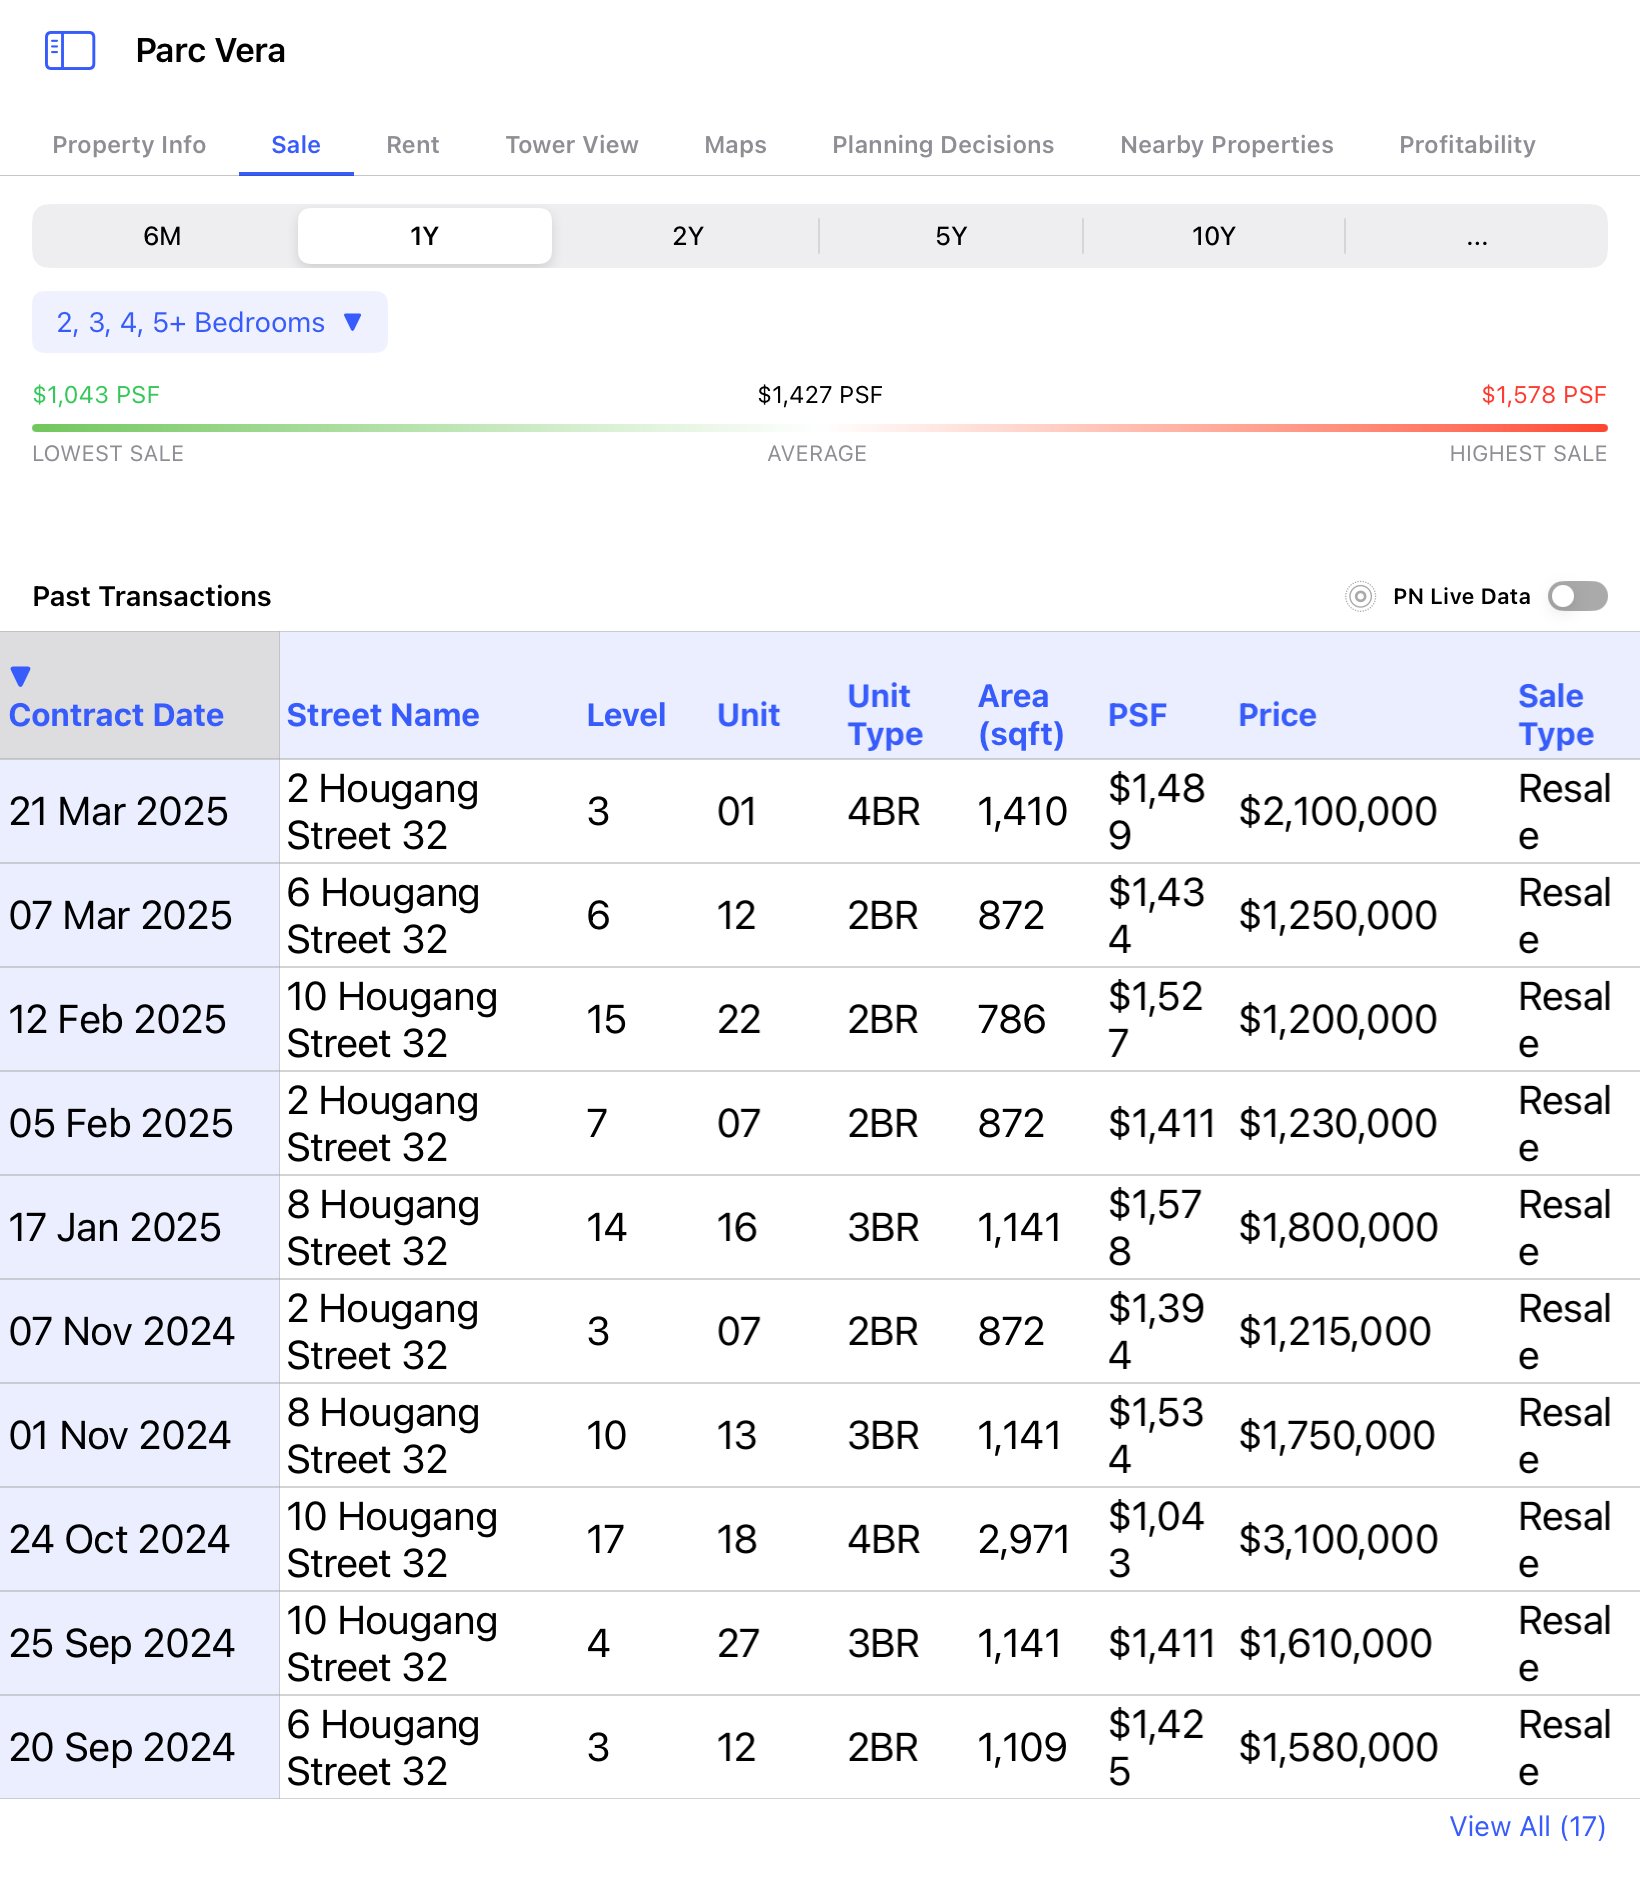Viewport: 1640px width, 1901px height.
Task: Switch to the Rent tab
Action: pos(412,145)
